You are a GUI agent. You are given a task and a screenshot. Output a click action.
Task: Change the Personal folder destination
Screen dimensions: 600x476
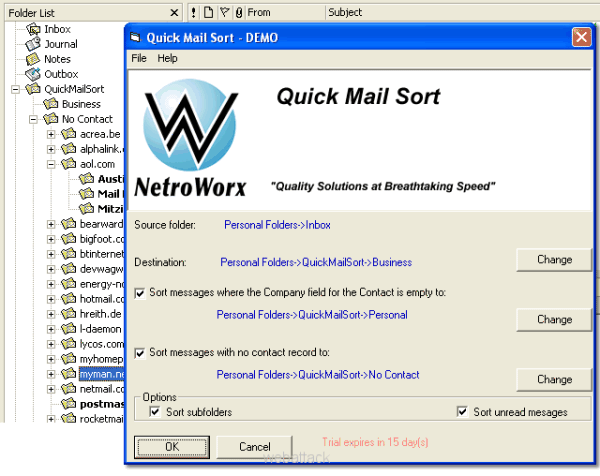pos(554,320)
